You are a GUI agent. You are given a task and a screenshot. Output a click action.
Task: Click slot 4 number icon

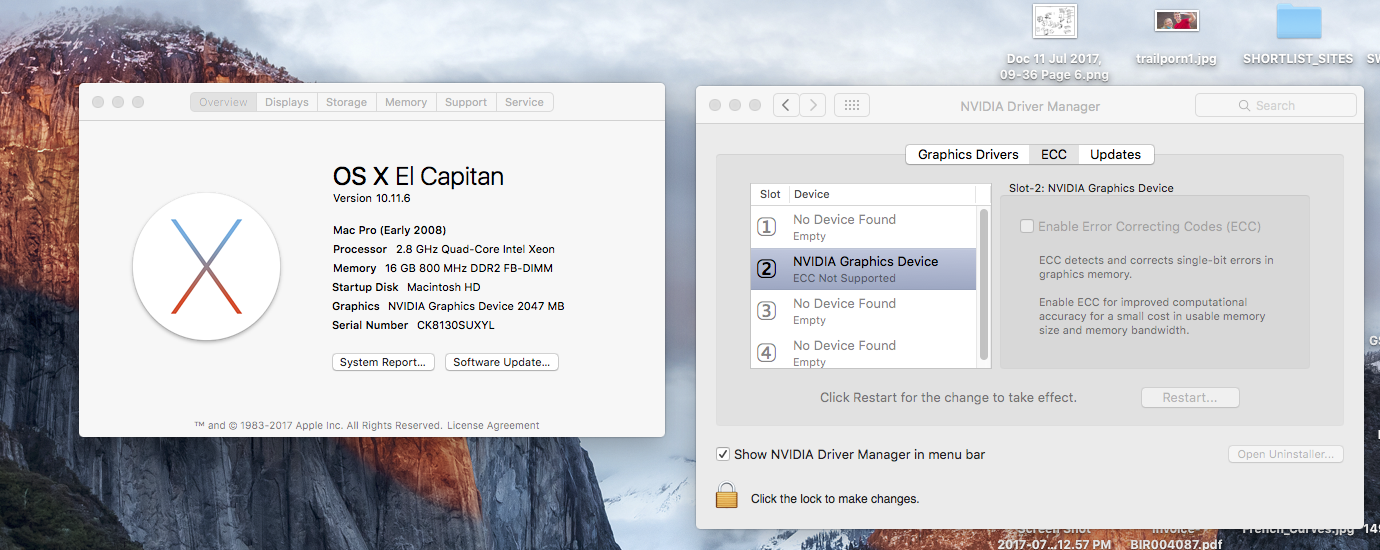[x=767, y=353]
